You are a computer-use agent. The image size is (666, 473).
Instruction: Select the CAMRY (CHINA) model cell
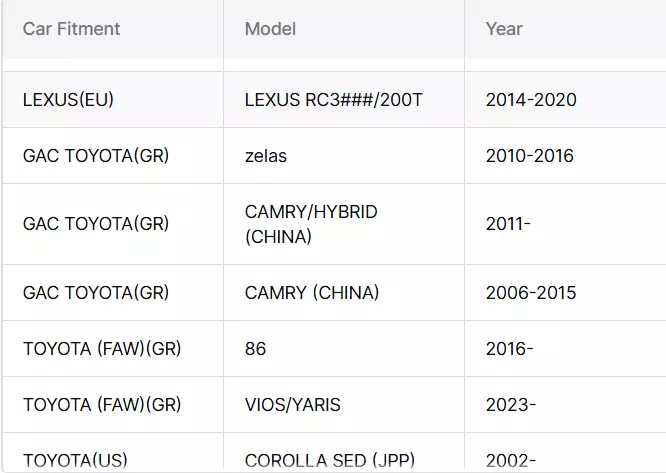(344, 293)
